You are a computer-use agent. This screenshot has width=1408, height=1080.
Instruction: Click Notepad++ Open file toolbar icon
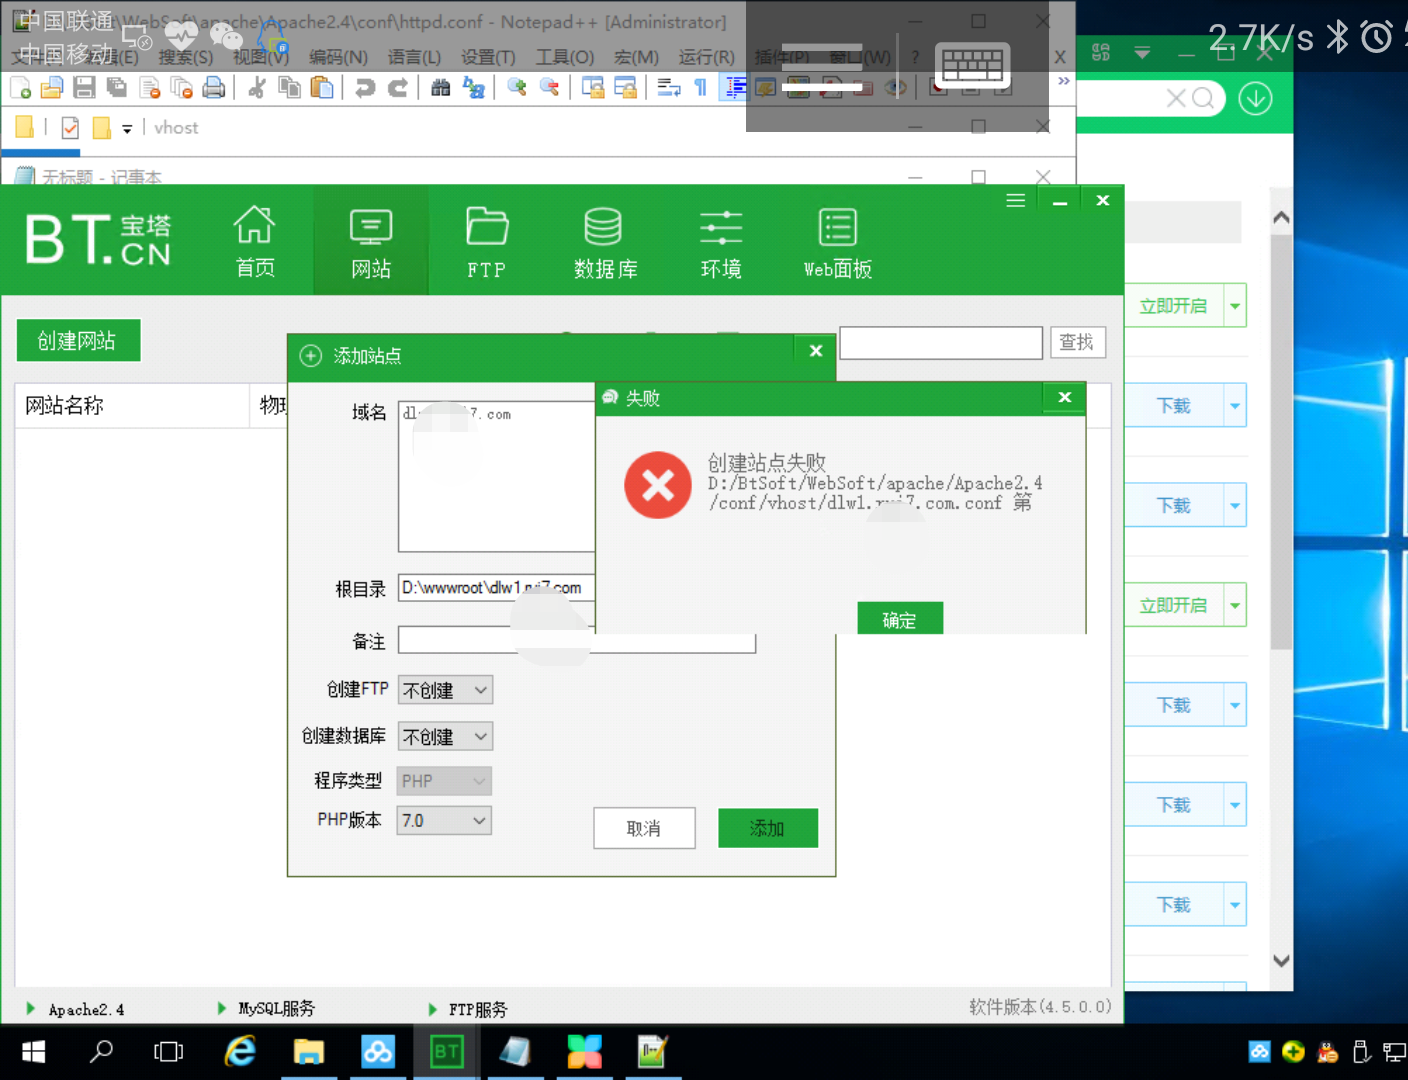(x=52, y=88)
